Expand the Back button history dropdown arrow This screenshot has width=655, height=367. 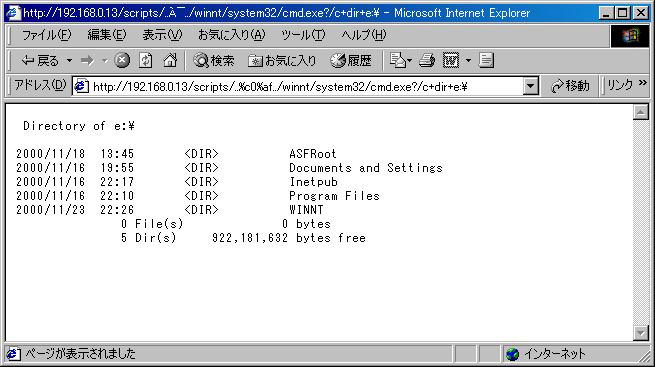coord(69,61)
